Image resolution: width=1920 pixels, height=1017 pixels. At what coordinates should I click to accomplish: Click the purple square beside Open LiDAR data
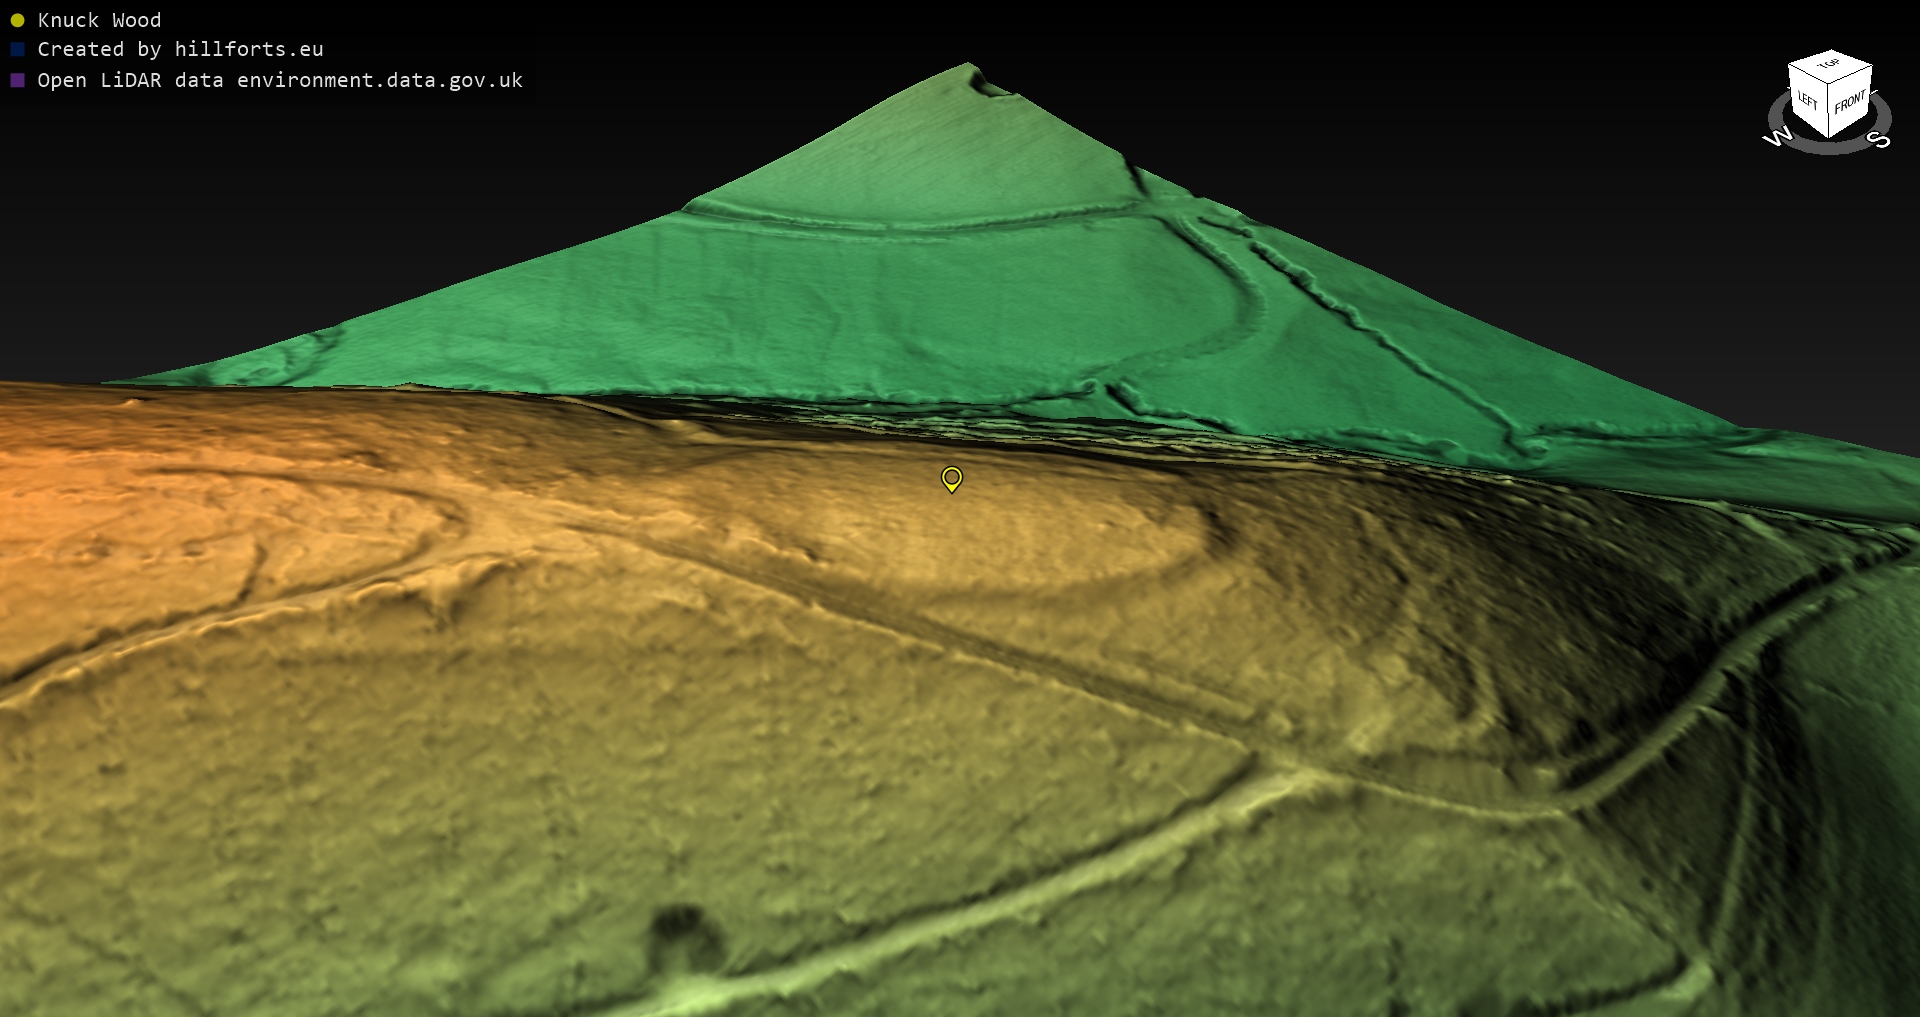pos(17,80)
